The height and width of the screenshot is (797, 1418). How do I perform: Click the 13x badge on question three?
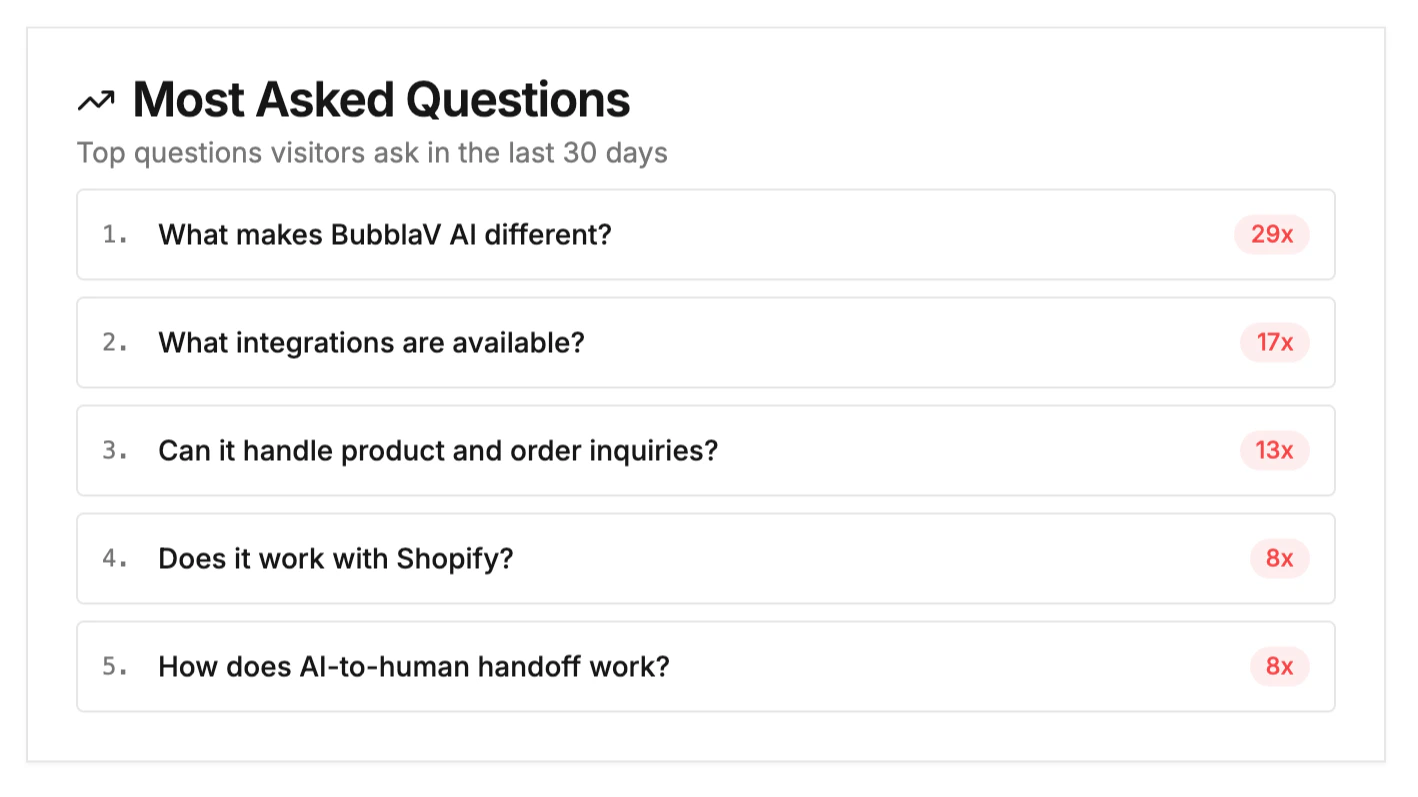[1274, 450]
